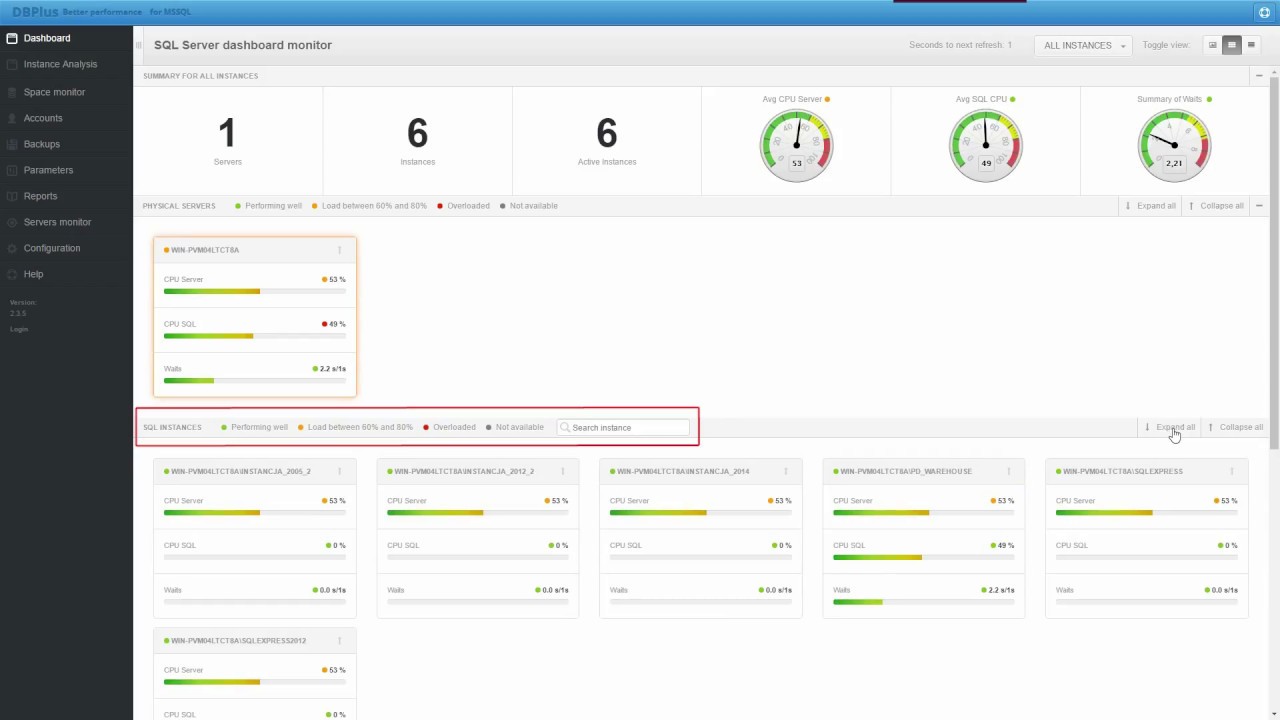The width and height of the screenshot is (1280, 720).
Task: Open options menu of INSTANCJA_2012_2 card
Action: coord(562,471)
